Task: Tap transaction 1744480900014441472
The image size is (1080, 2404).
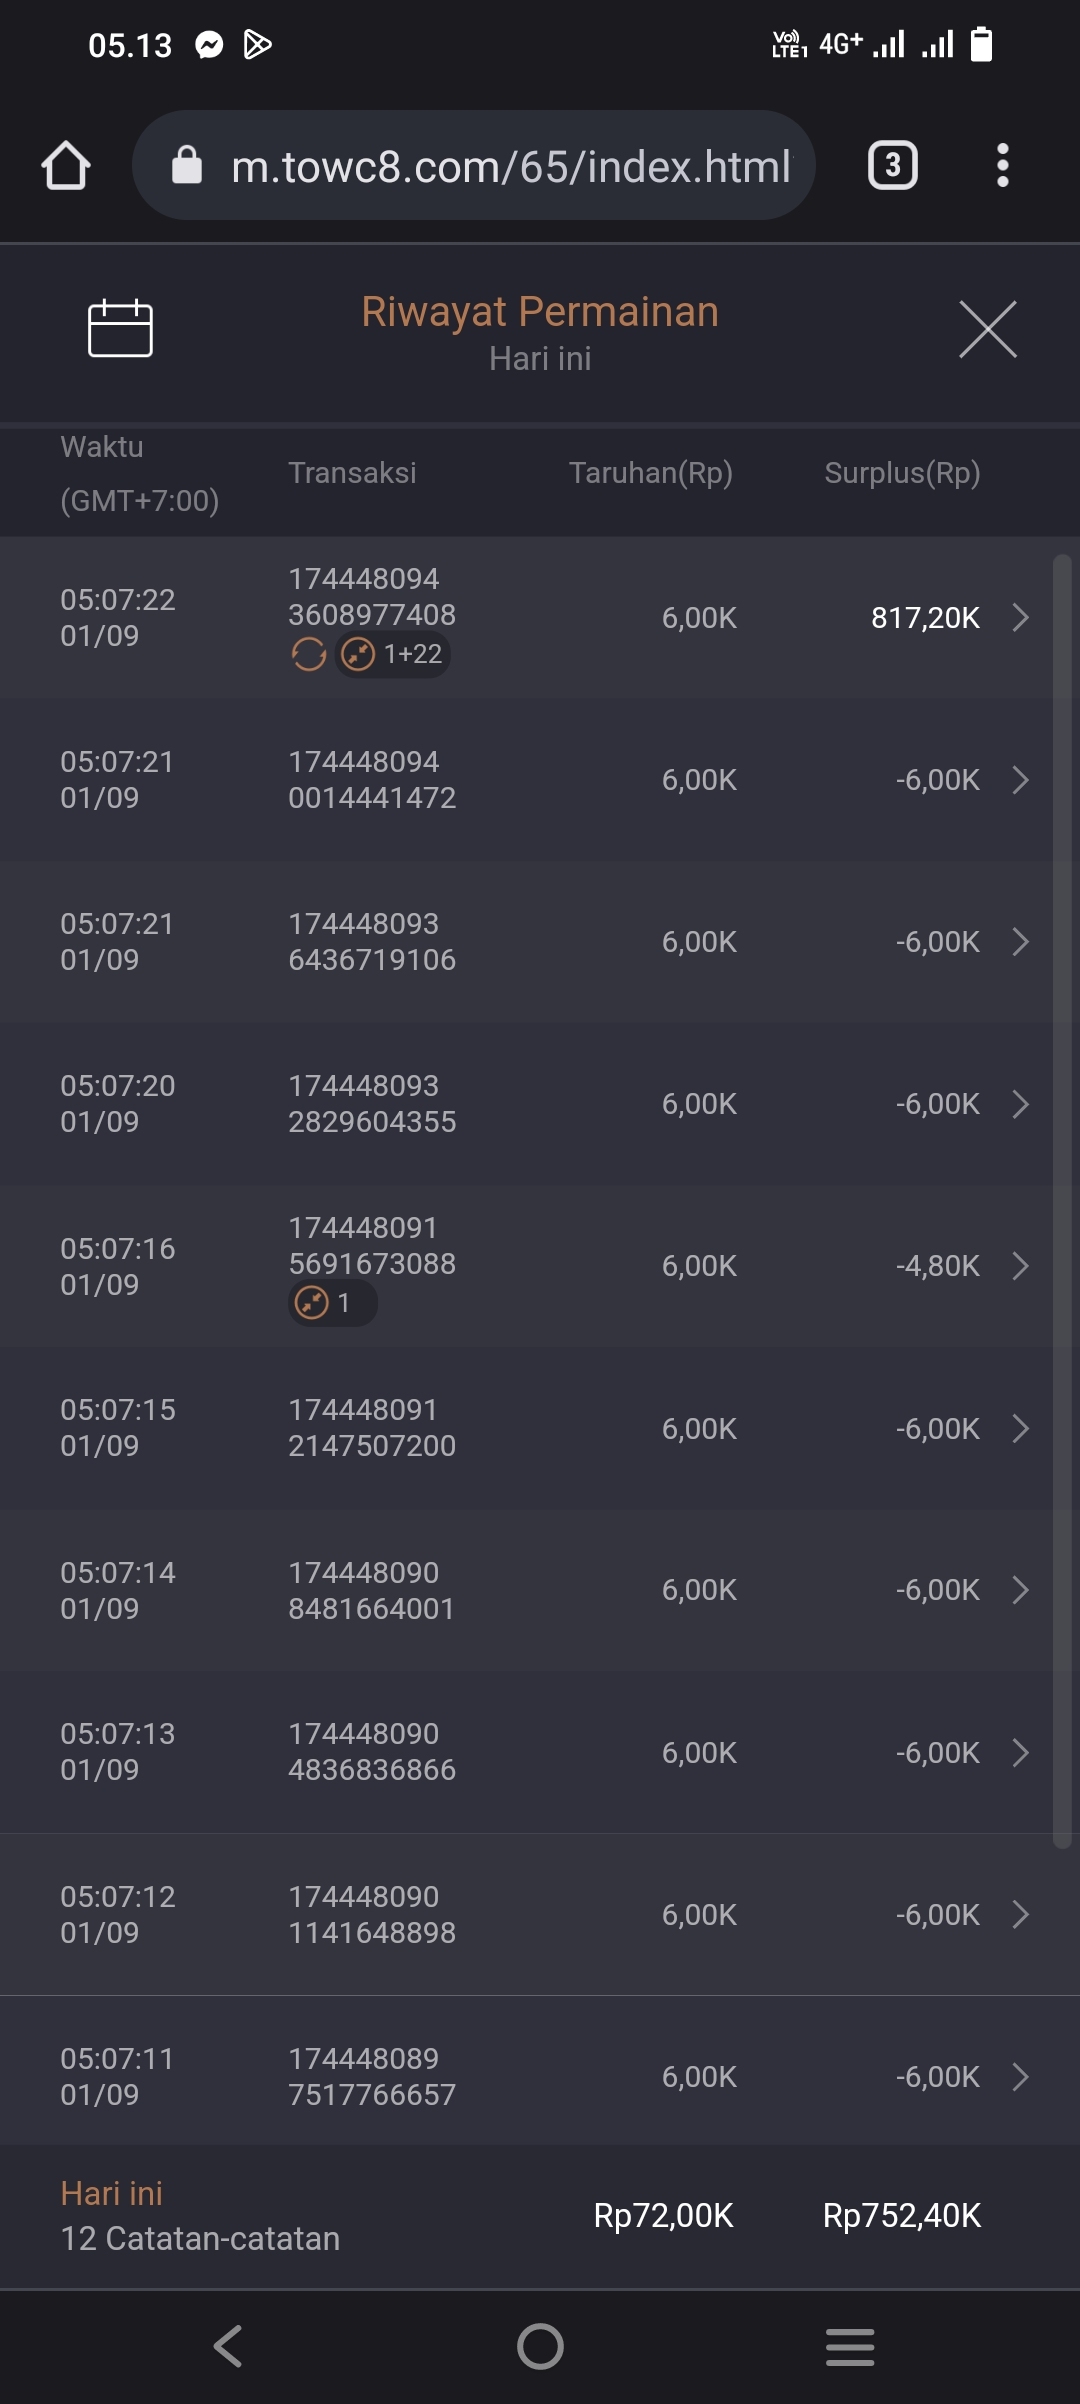Action: [372, 780]
